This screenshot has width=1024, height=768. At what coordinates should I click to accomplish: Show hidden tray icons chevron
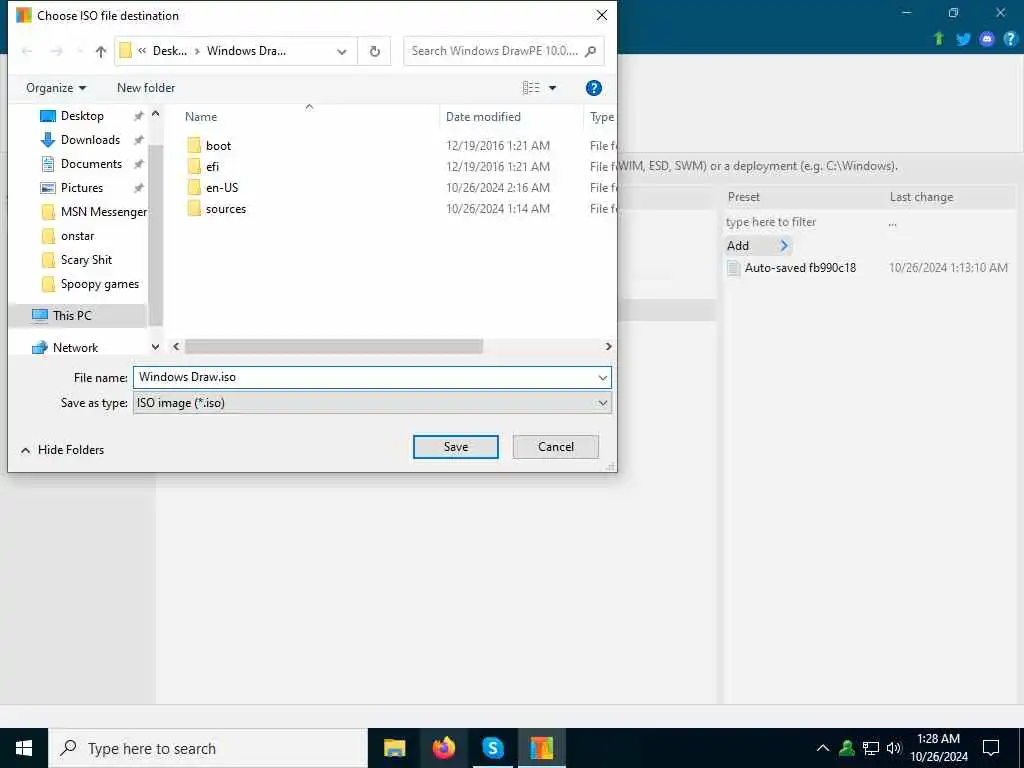tap(823, 748)
